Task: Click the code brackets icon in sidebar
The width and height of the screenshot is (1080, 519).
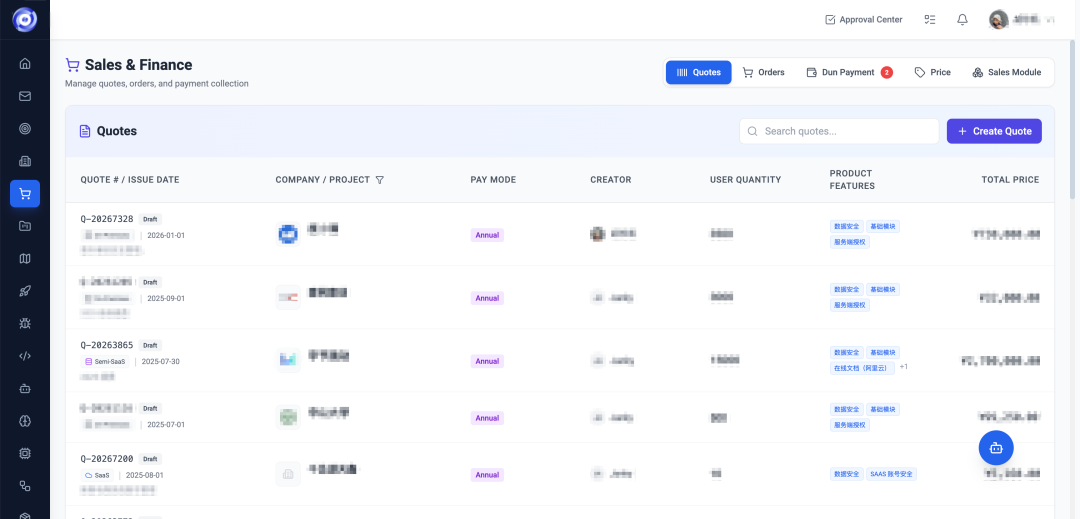Action: point(25,356)
